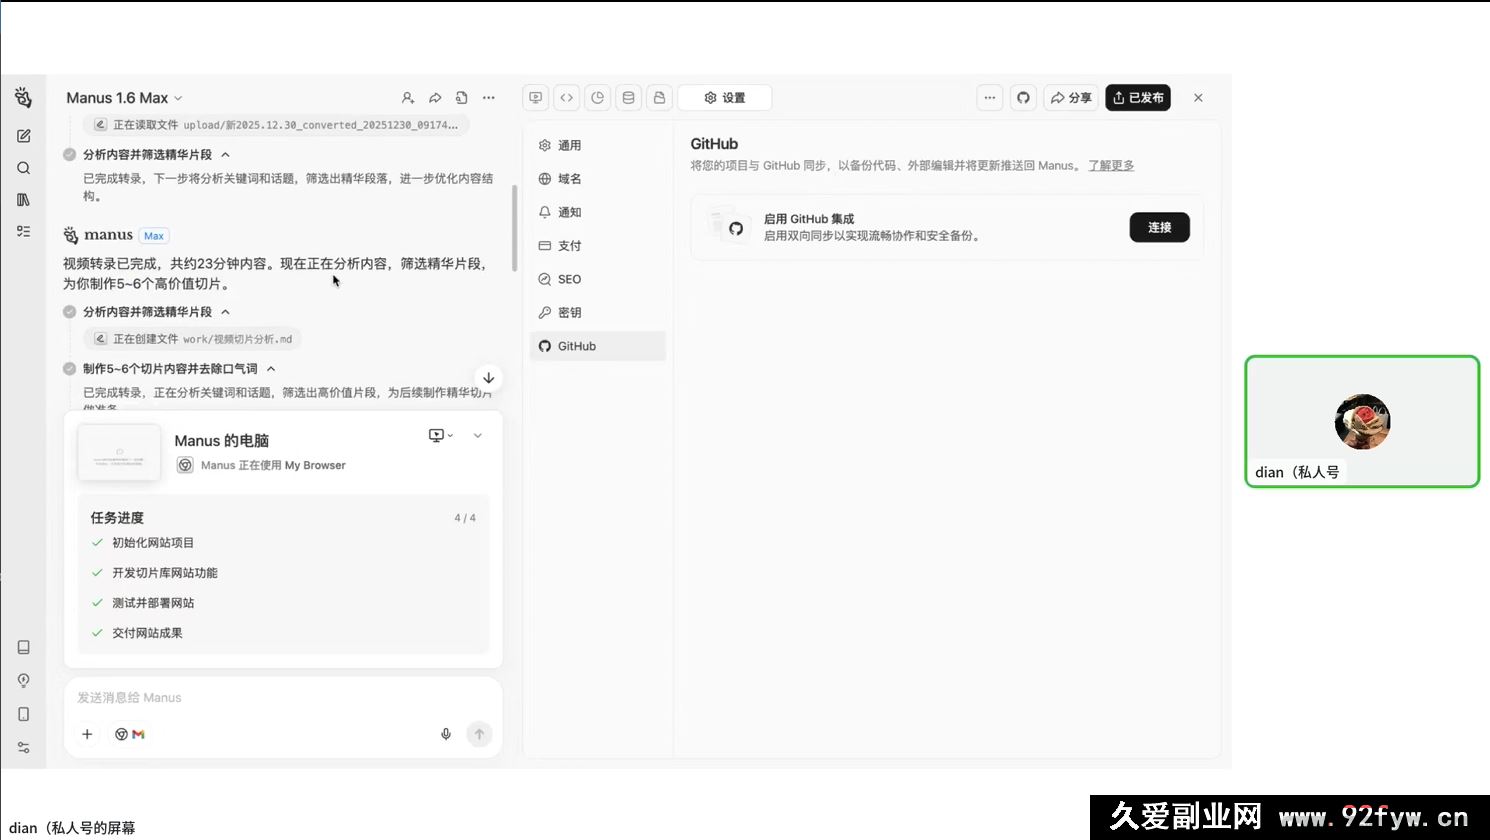Click the 连接 button to connect GitHub
This screenshot has height=840, width=1490.
1159,227
